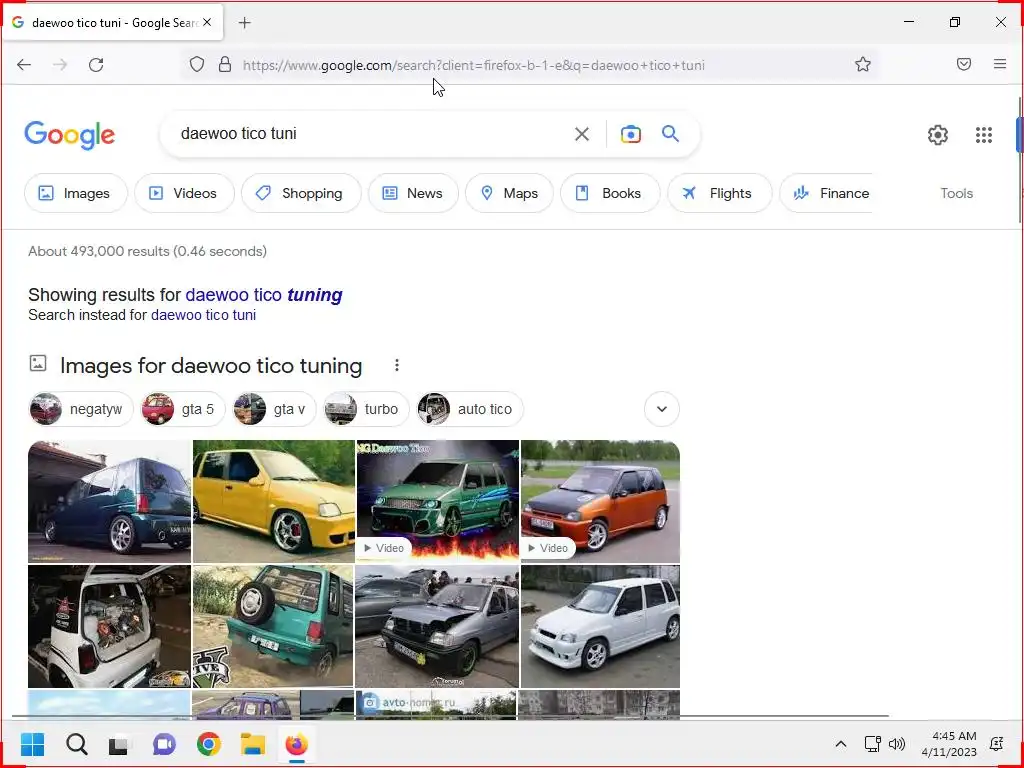The width and height of the screenshot is (1024, 768).
Task: Click the Google search text field
Action: [369, 134]
